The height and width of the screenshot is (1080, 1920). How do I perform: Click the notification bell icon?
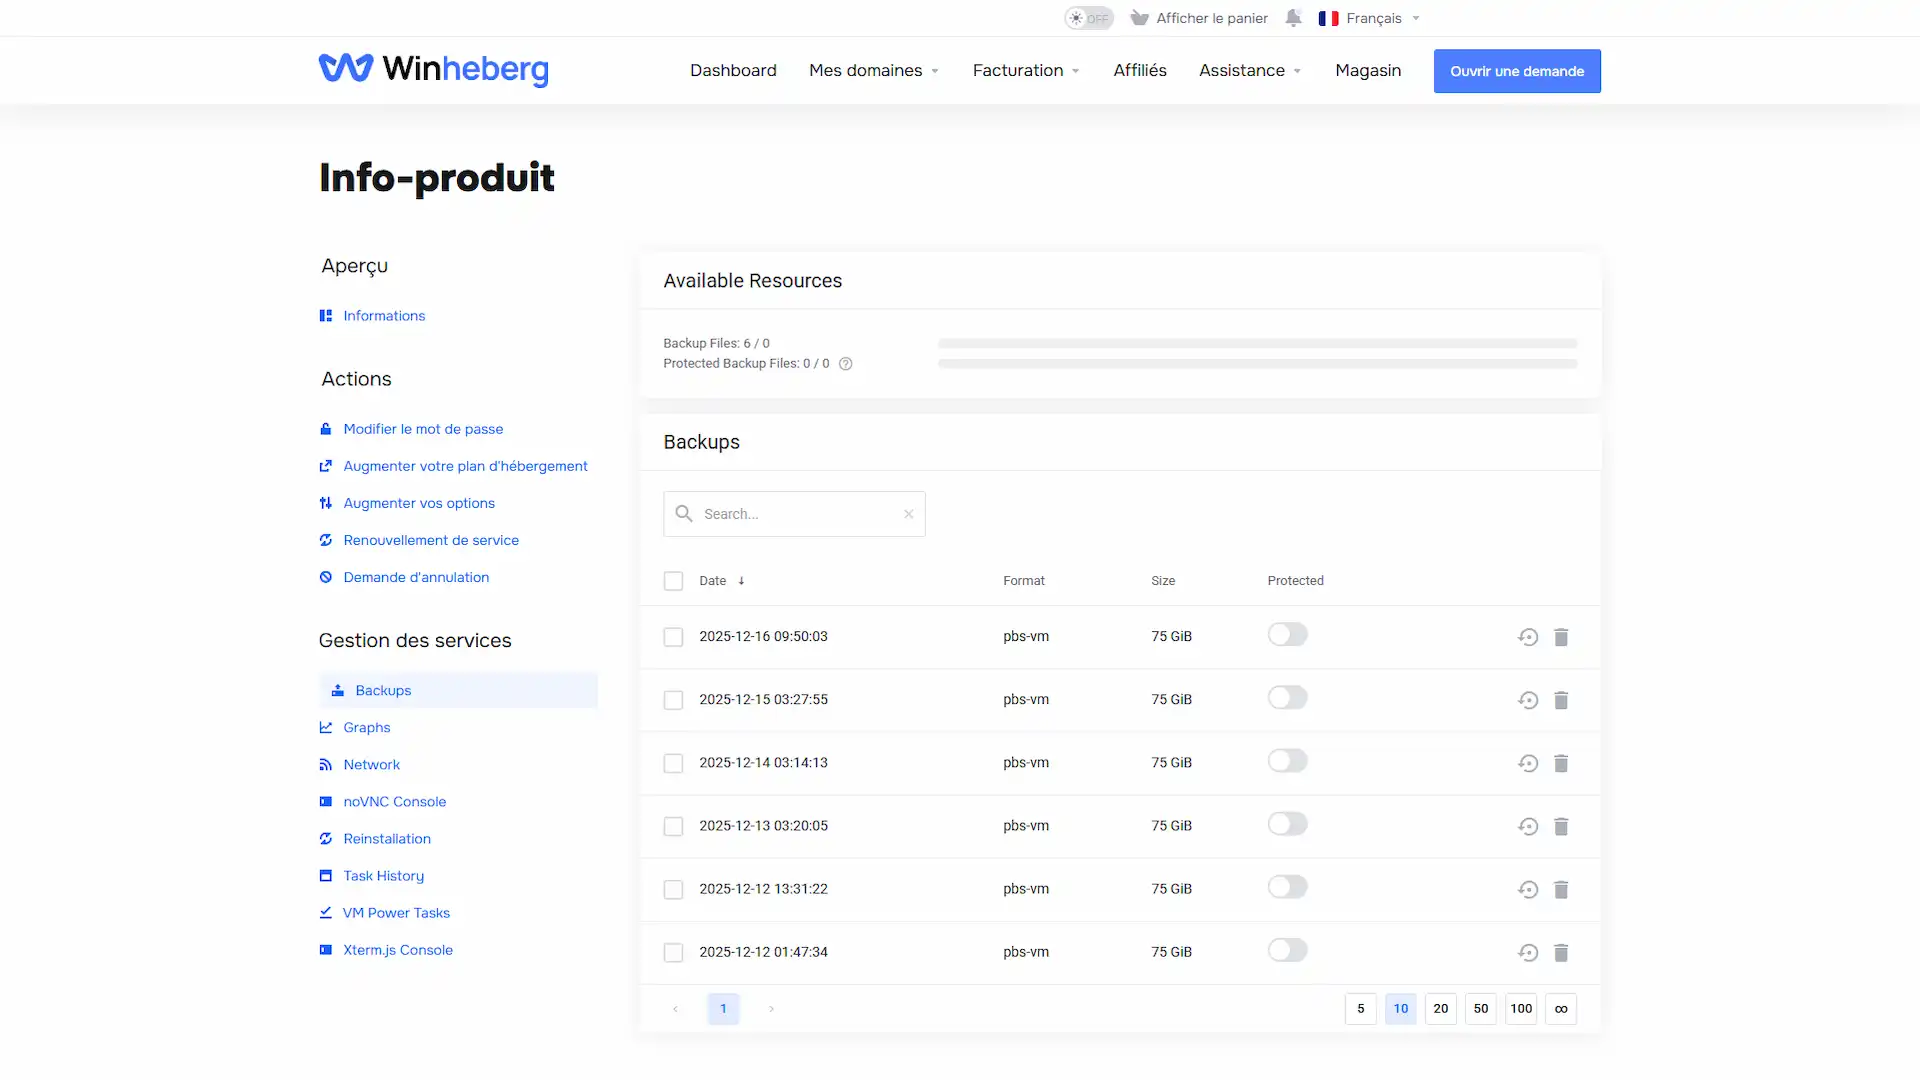[x=1293, y=18]
